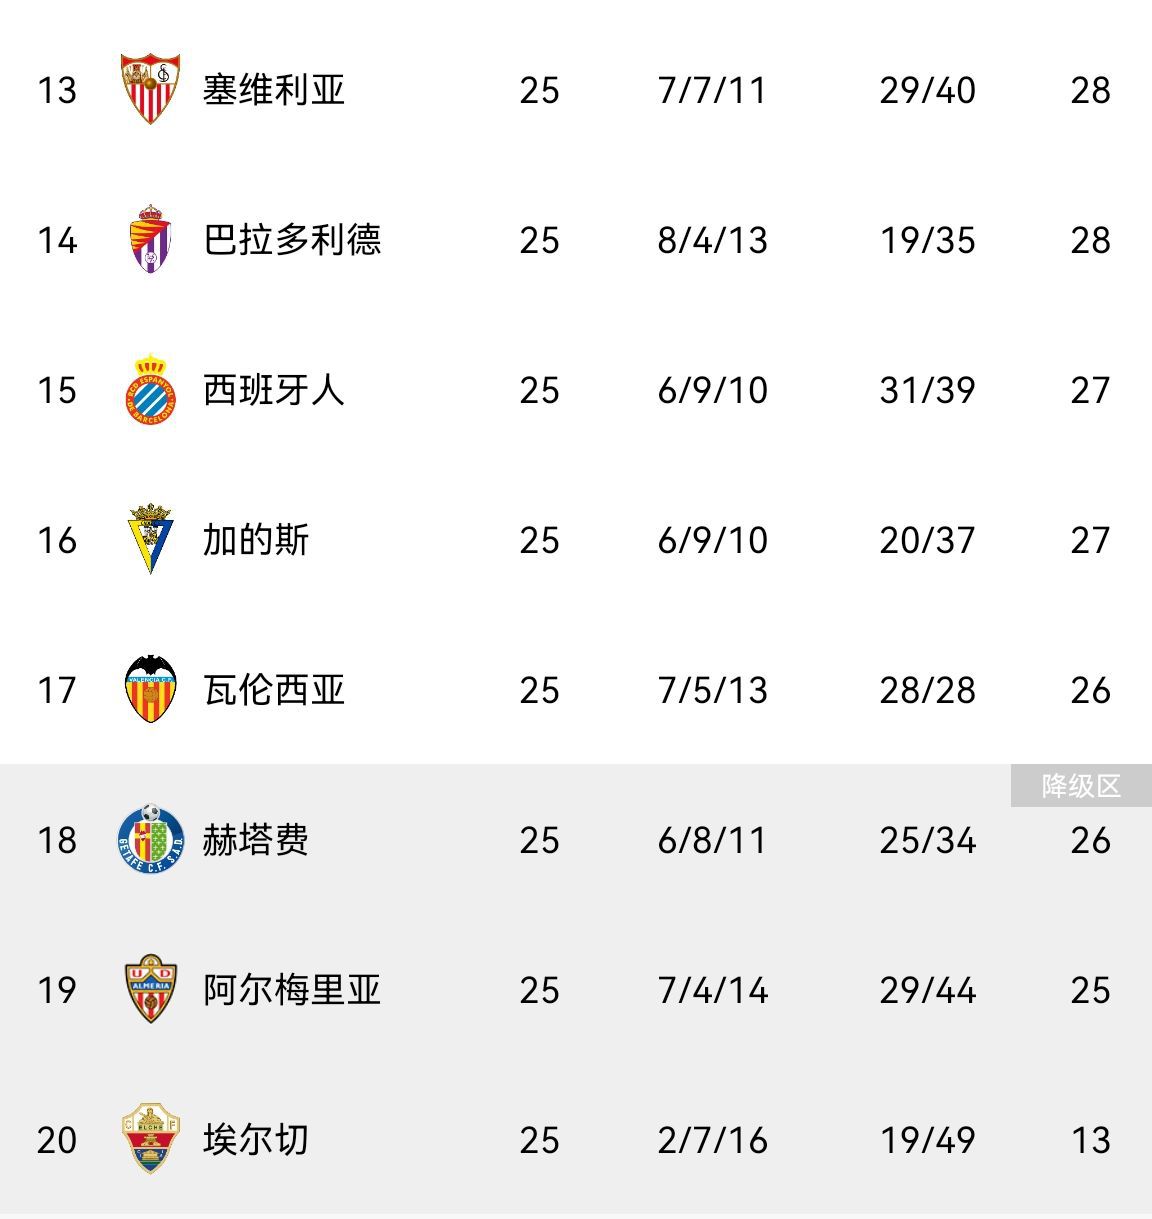Tap the 加的斯 team name
Image resolution: width=1152 pixels, height=1219 pixels.
click(255, 540)
